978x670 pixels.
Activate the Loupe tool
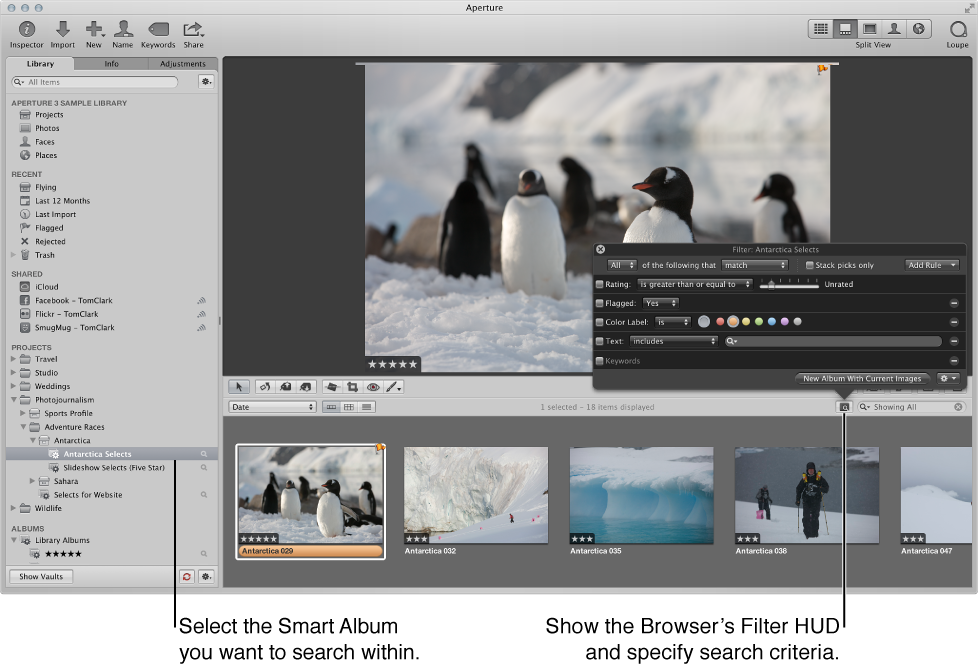click(x=957, y=30)
